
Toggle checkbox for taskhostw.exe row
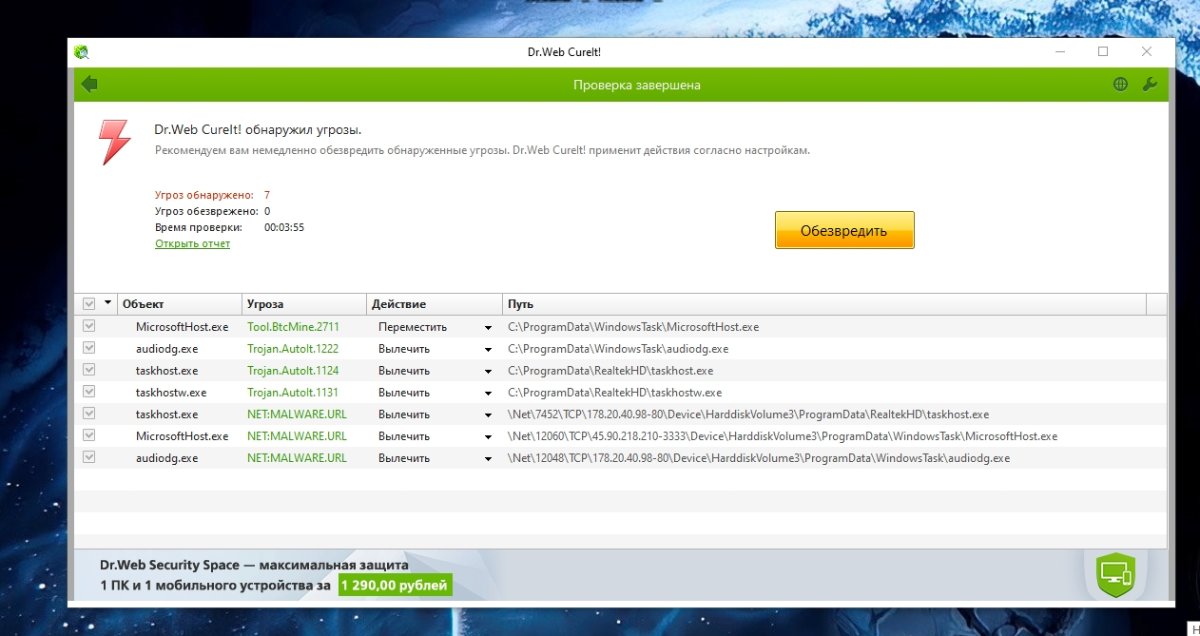coord(89,392)
